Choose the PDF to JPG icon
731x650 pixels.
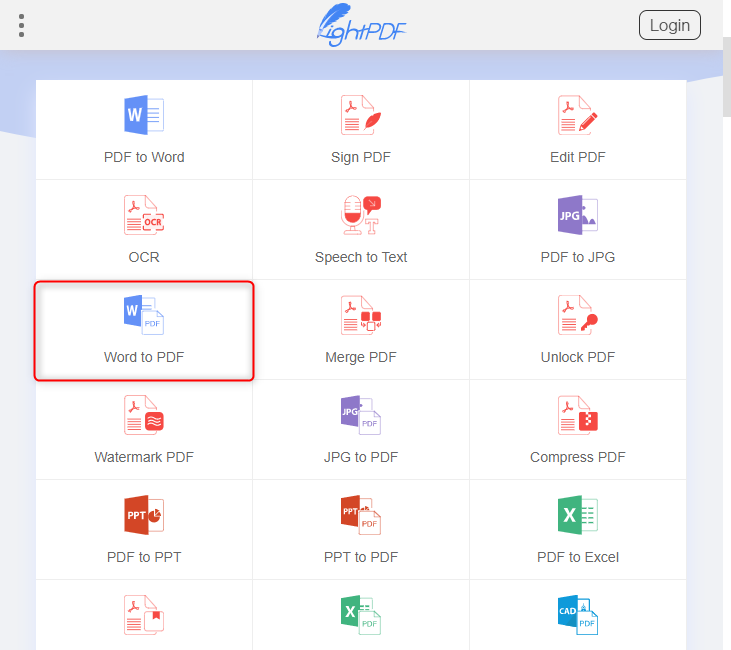(577, 215)
